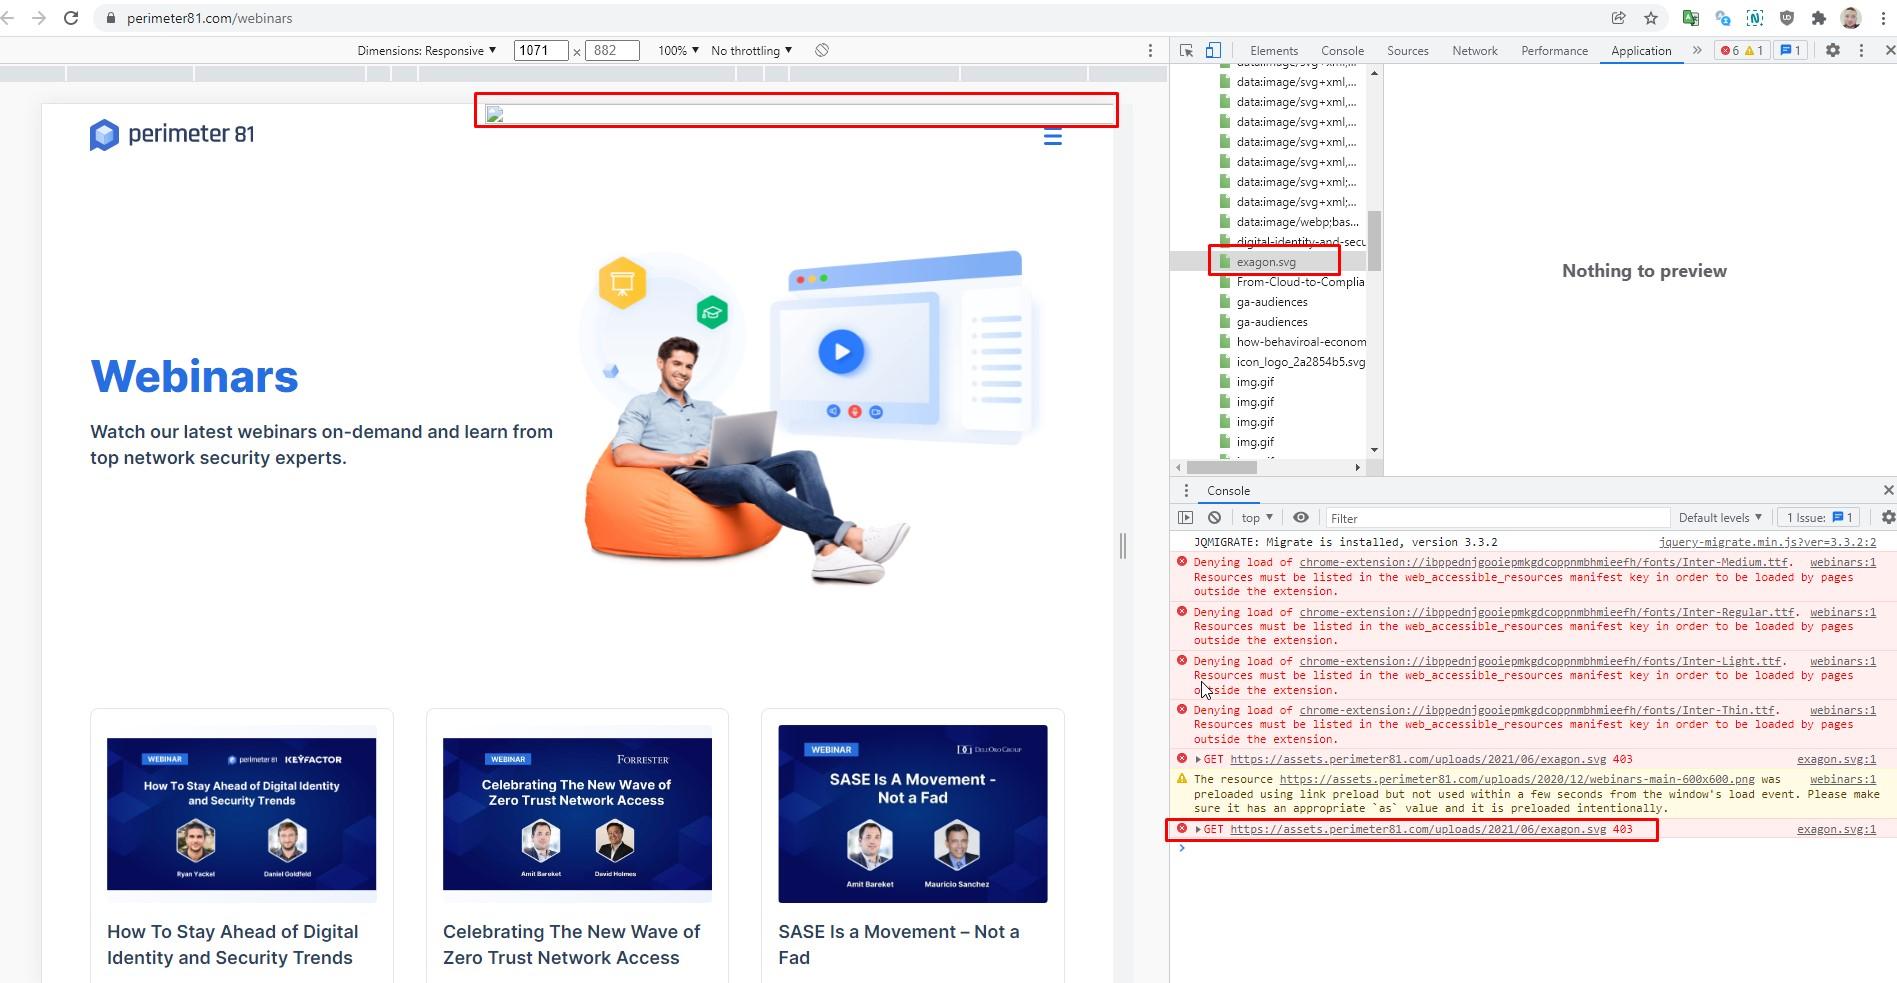
Task: Click the perimeter 81 logo
Action: click(172, 134)
